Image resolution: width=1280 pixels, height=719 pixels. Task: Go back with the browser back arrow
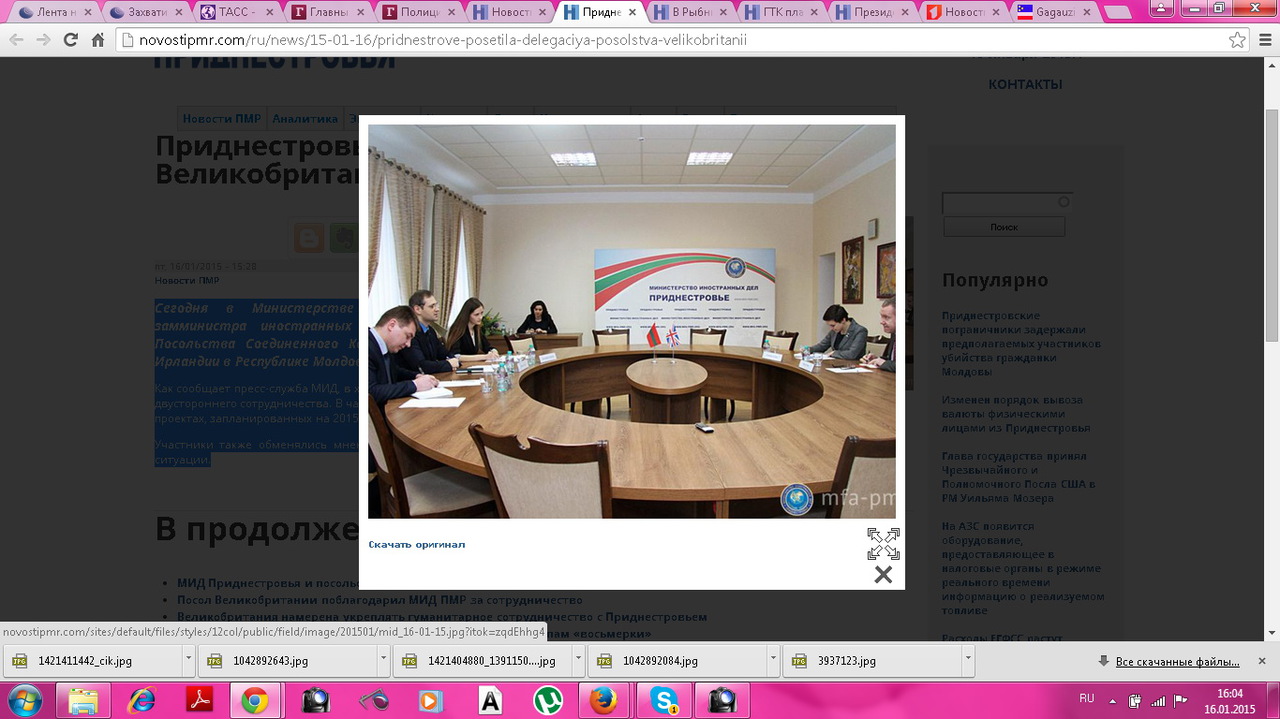[16, 40]
